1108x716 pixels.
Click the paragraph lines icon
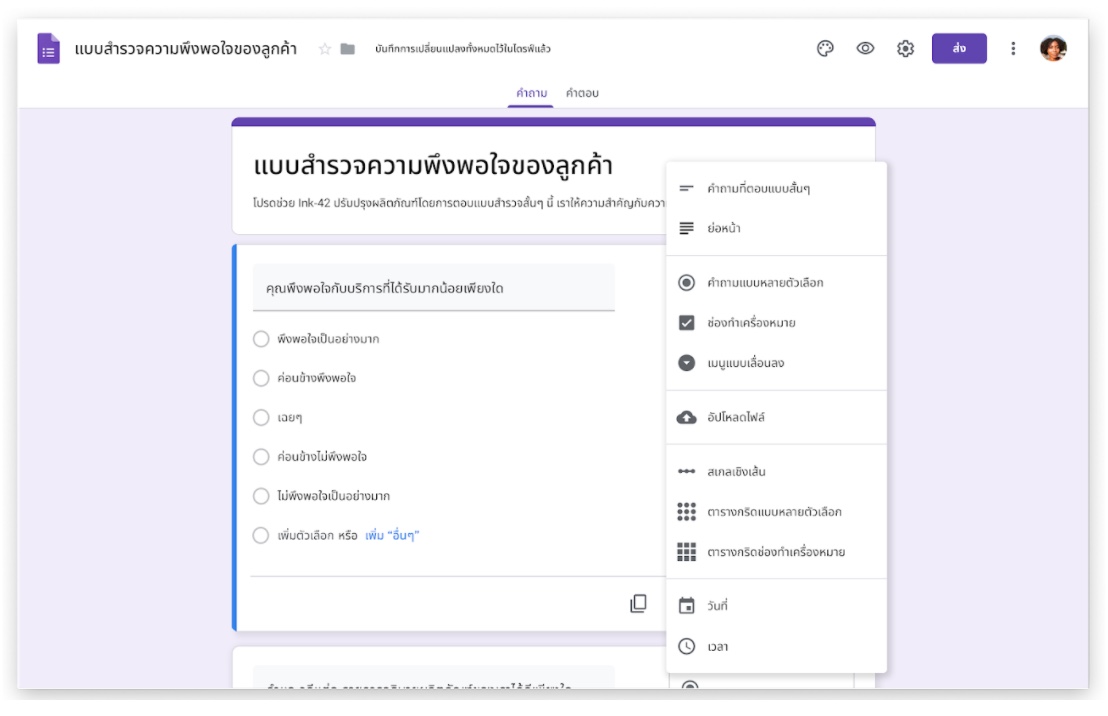(686, 228)
